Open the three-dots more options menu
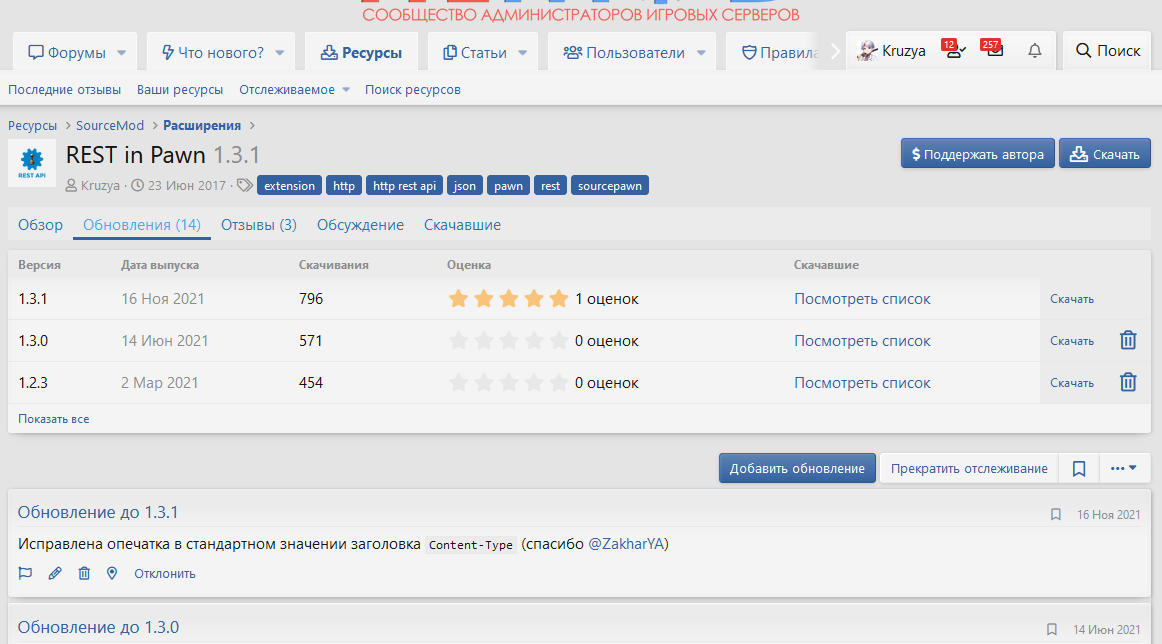1162x644 pixels. (x=1125, y=468)
